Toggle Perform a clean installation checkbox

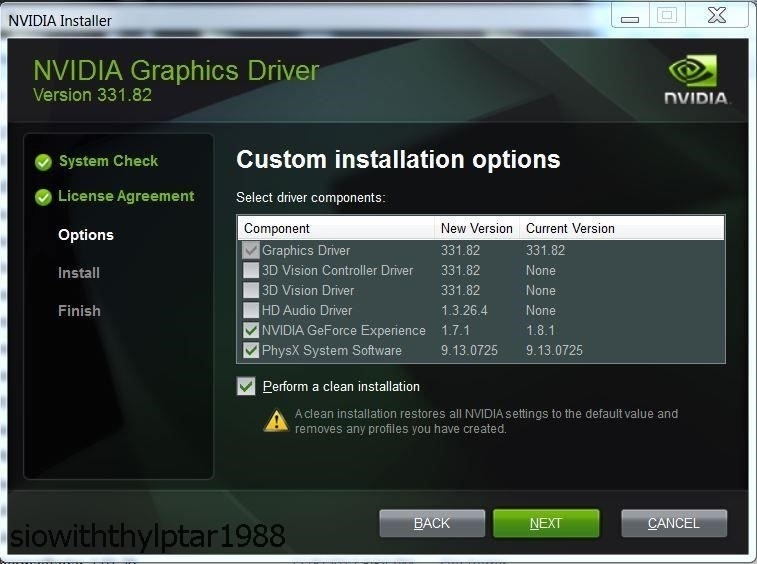(x=246, y=386)
